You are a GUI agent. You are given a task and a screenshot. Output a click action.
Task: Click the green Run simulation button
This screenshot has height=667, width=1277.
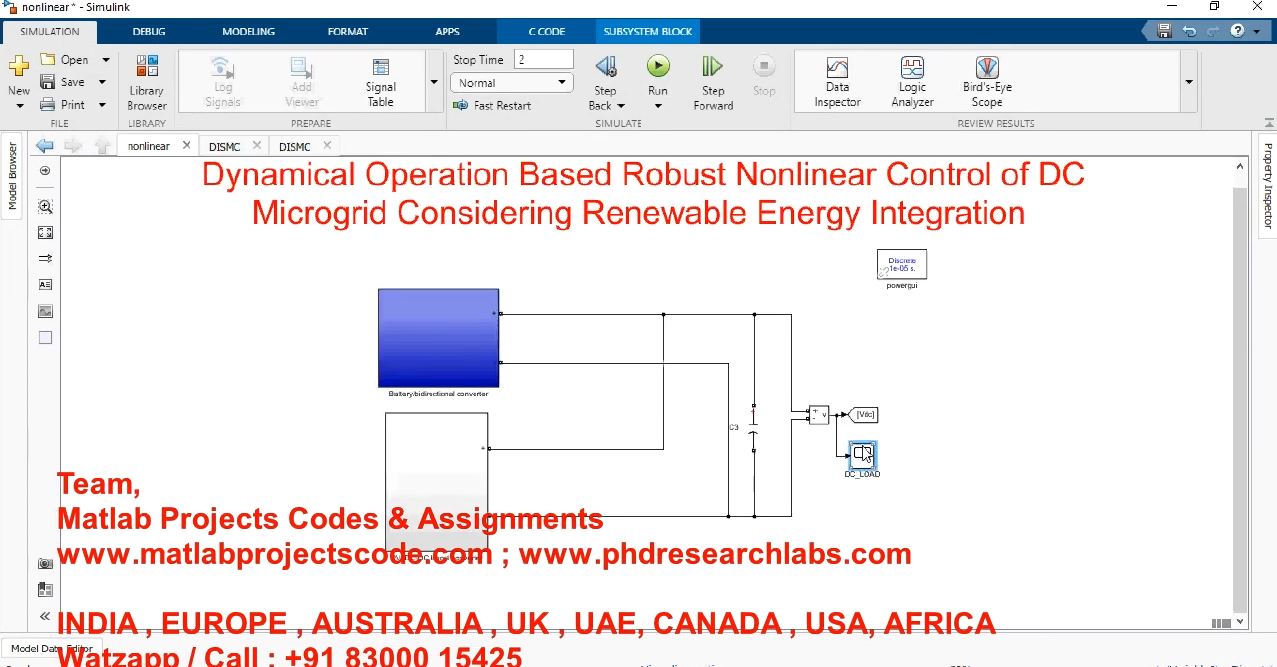tap(657, 67)
